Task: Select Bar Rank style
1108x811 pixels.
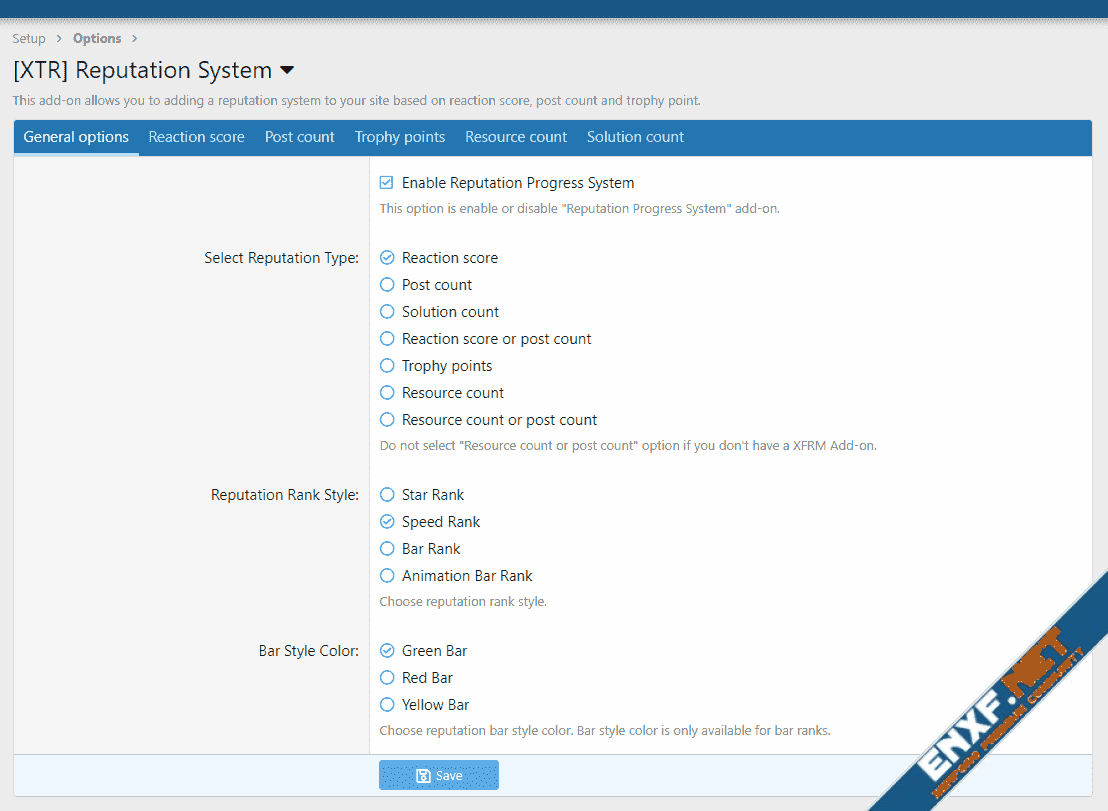Action: pos(387,549)
